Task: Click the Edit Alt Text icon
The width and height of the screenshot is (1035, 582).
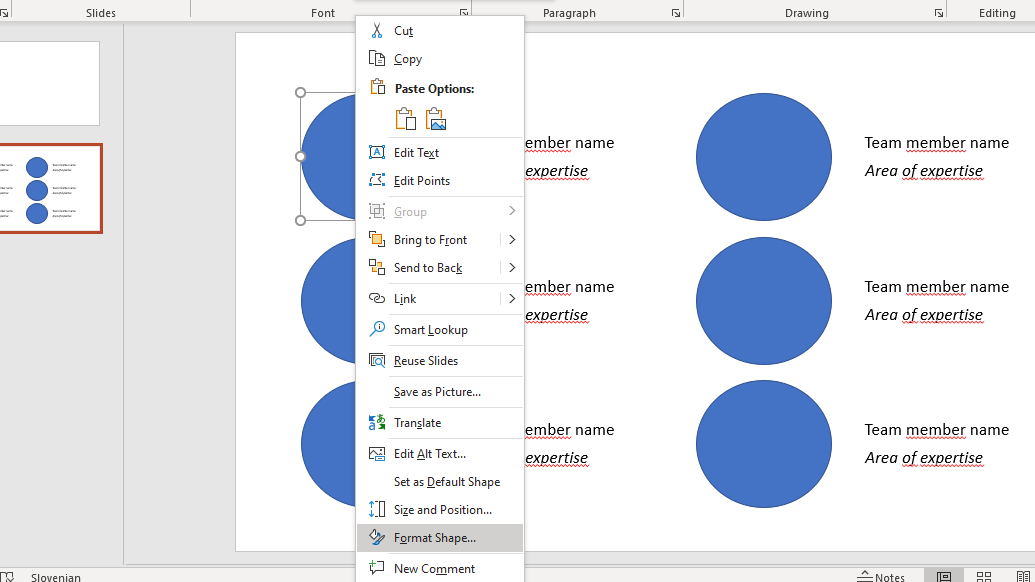Action: (x=377, y=453)
